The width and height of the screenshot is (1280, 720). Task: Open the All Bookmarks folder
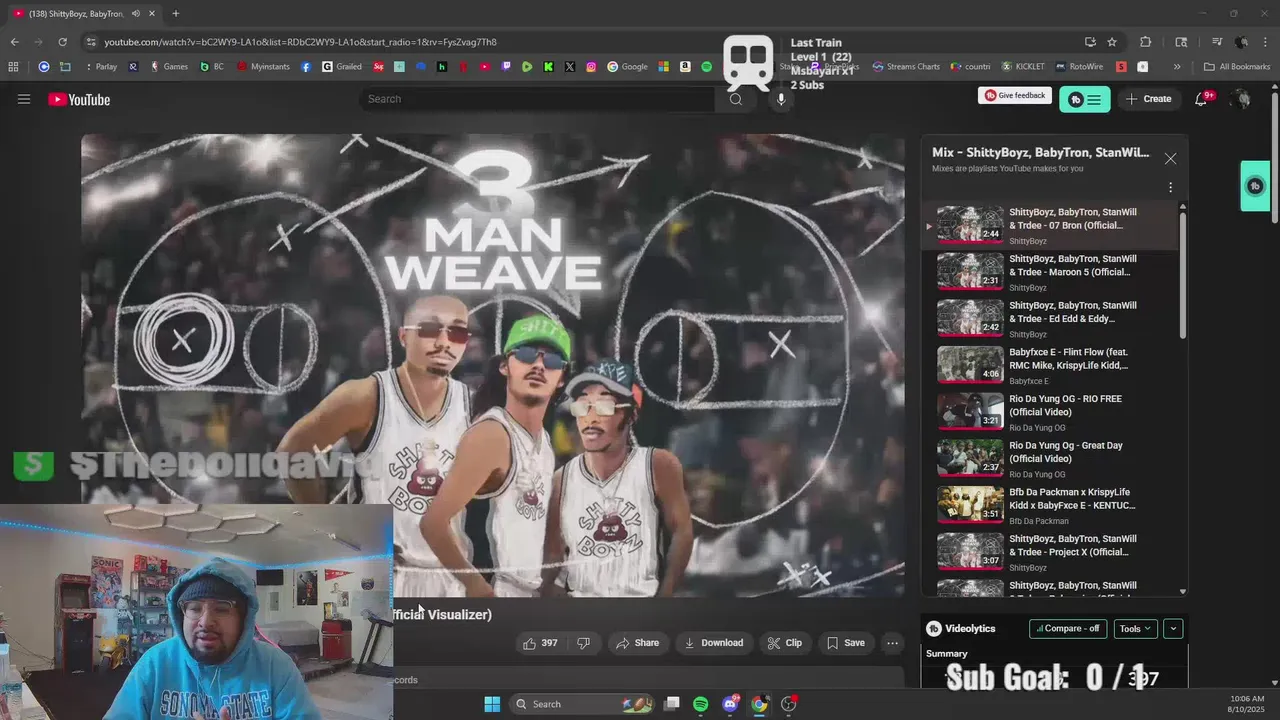tap(1237, 67)
